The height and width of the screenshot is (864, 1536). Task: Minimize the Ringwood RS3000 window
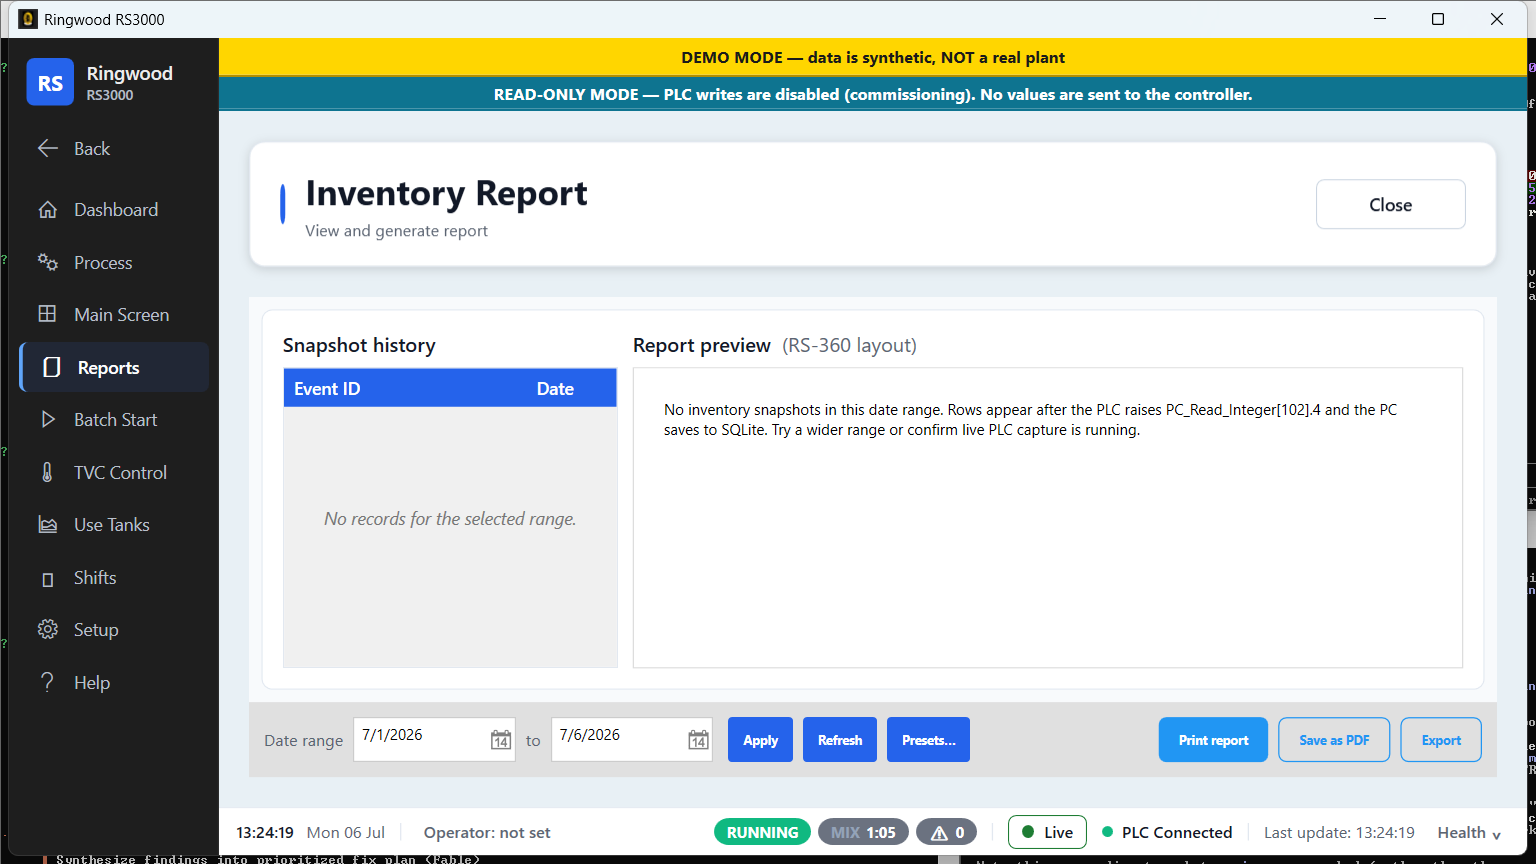[1380, 19]
